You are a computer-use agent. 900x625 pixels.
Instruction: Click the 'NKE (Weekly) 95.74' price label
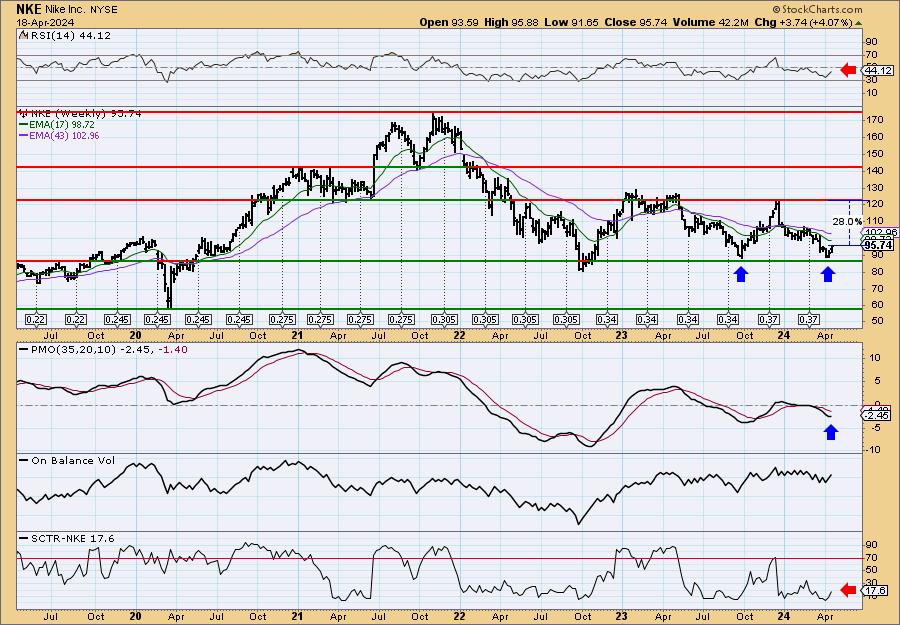85,114
